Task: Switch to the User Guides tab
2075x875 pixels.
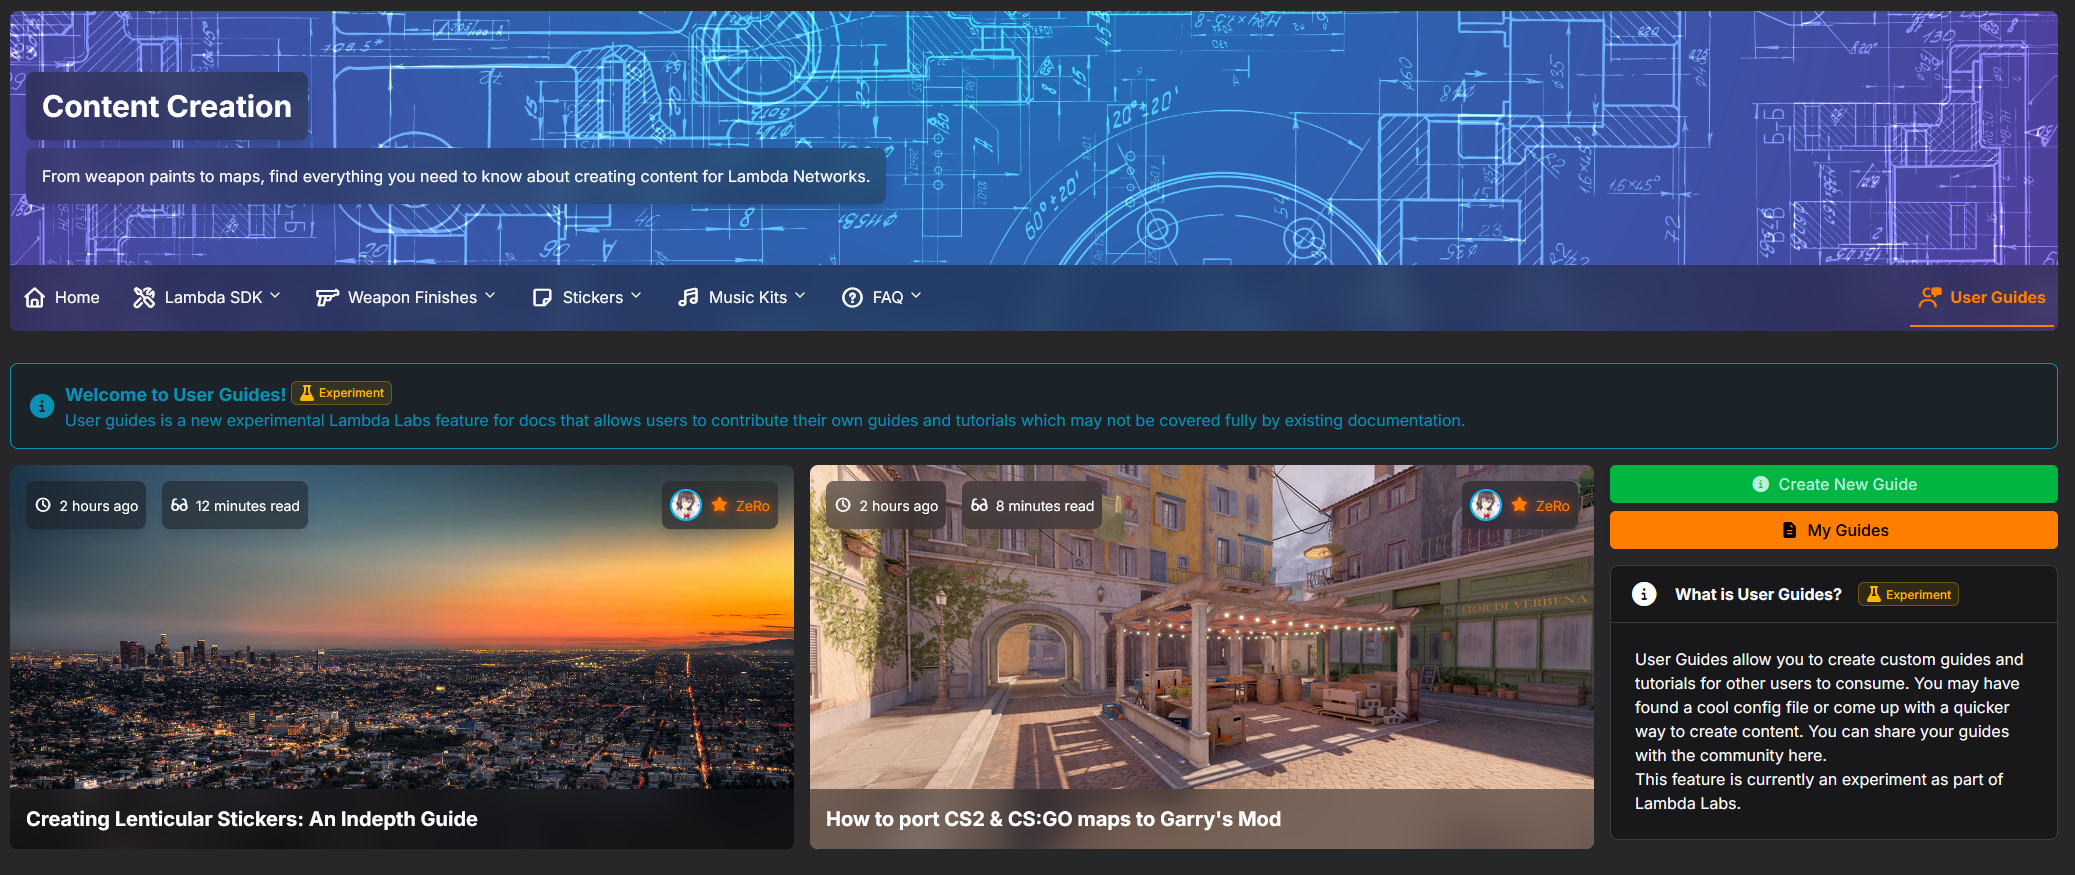Action: [1997, 297]
